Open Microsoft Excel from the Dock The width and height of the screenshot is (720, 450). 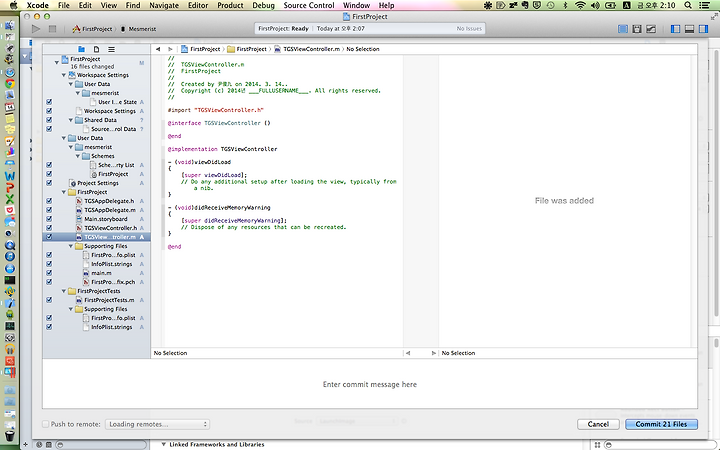click(10, 199)
